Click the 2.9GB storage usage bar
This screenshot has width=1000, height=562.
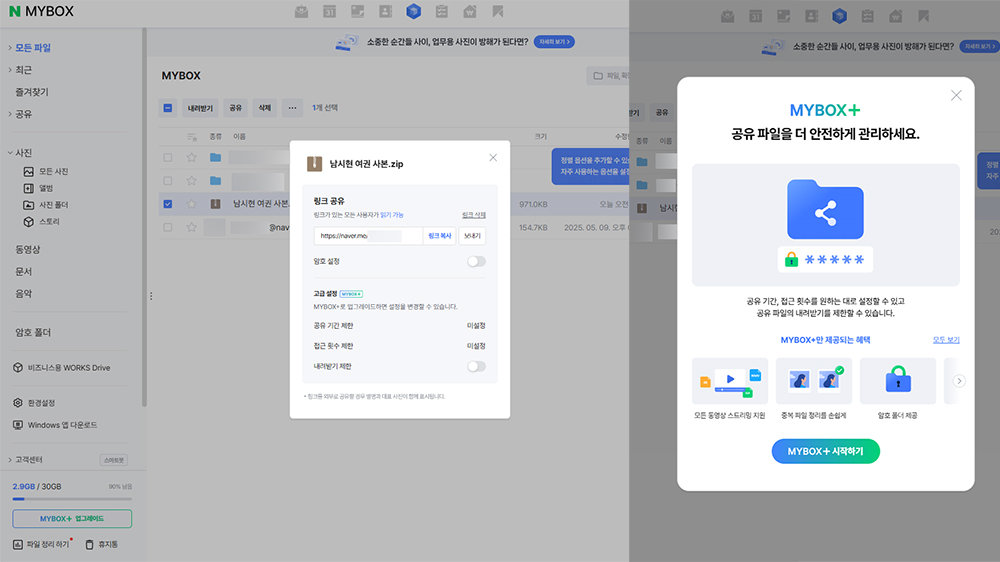72,496
